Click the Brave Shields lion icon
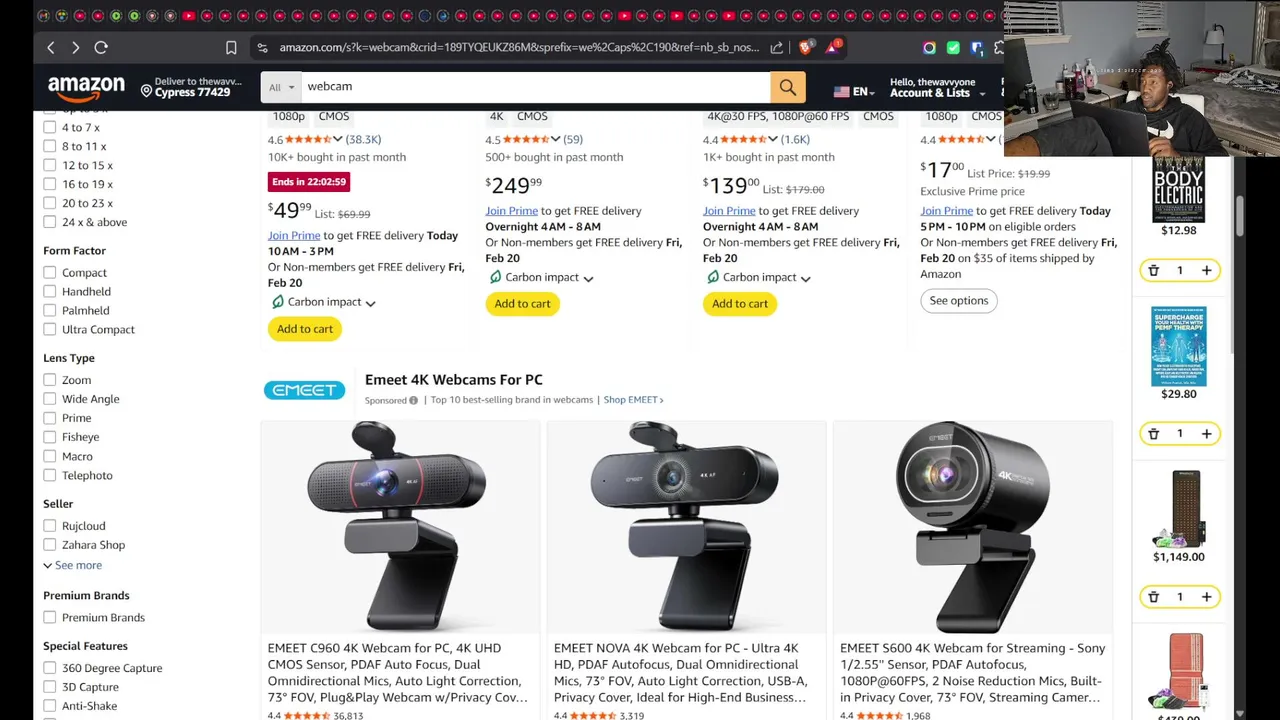Viewport: 1280px width, 720px height. pyautogui.click(x=806, y=47)
